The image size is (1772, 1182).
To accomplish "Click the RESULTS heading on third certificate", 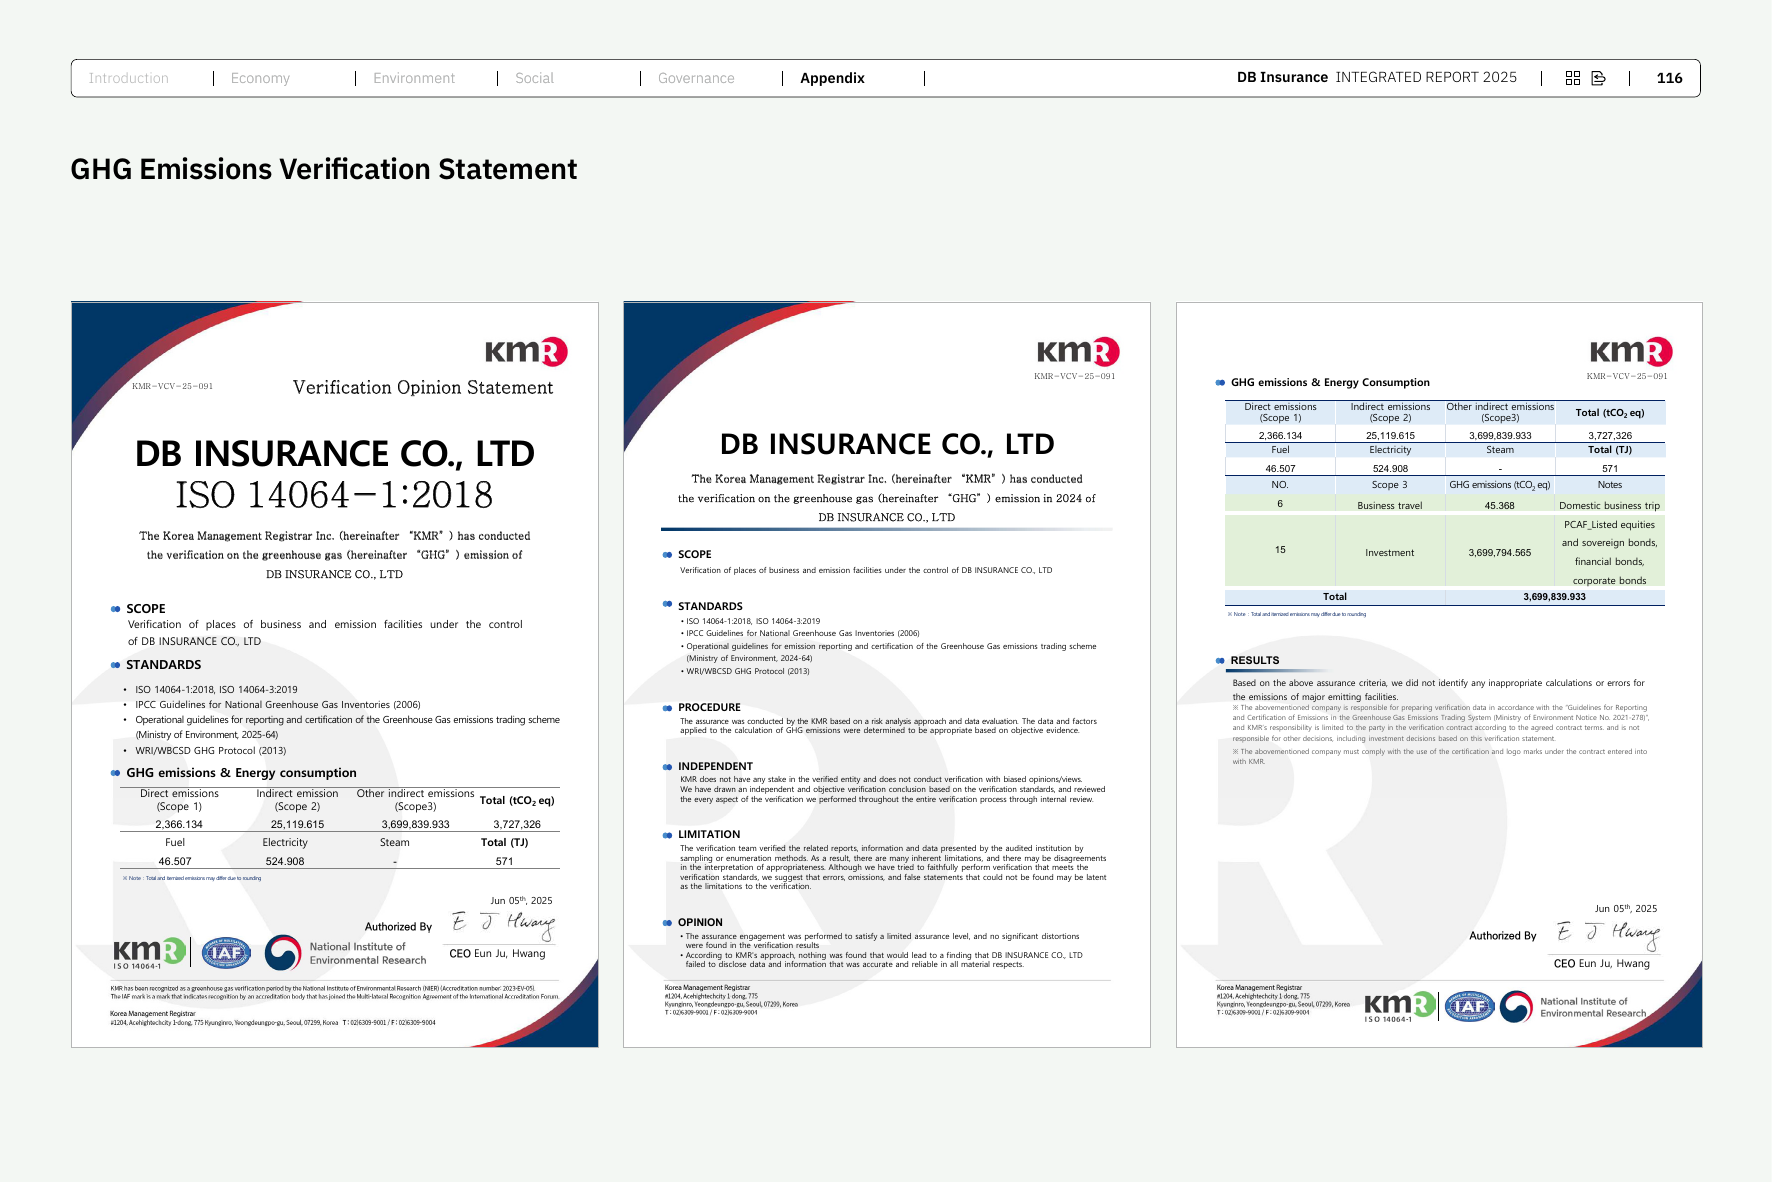I will 1254,660.
